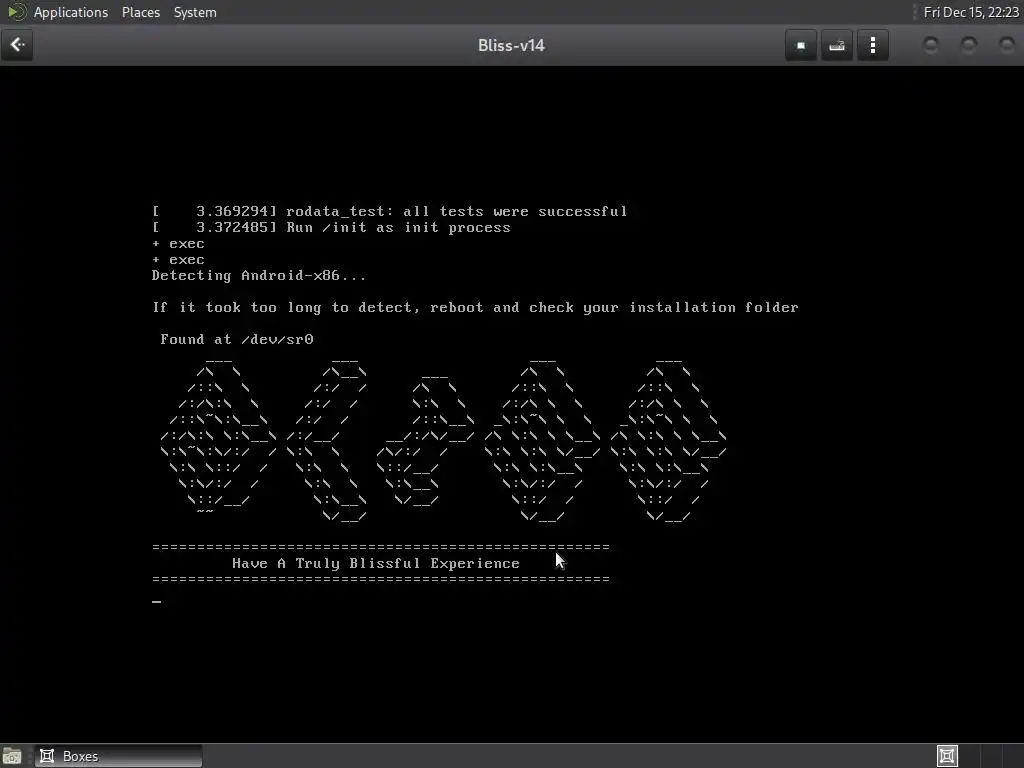Click the Bliss-v14 window title
Screen dimensions: 1024x768
(511, 46)
